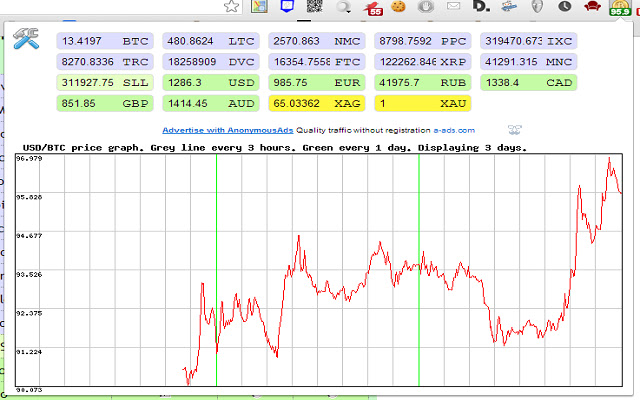
Task: Click the bookmark star icon
Action: click(x=231, y=6)
